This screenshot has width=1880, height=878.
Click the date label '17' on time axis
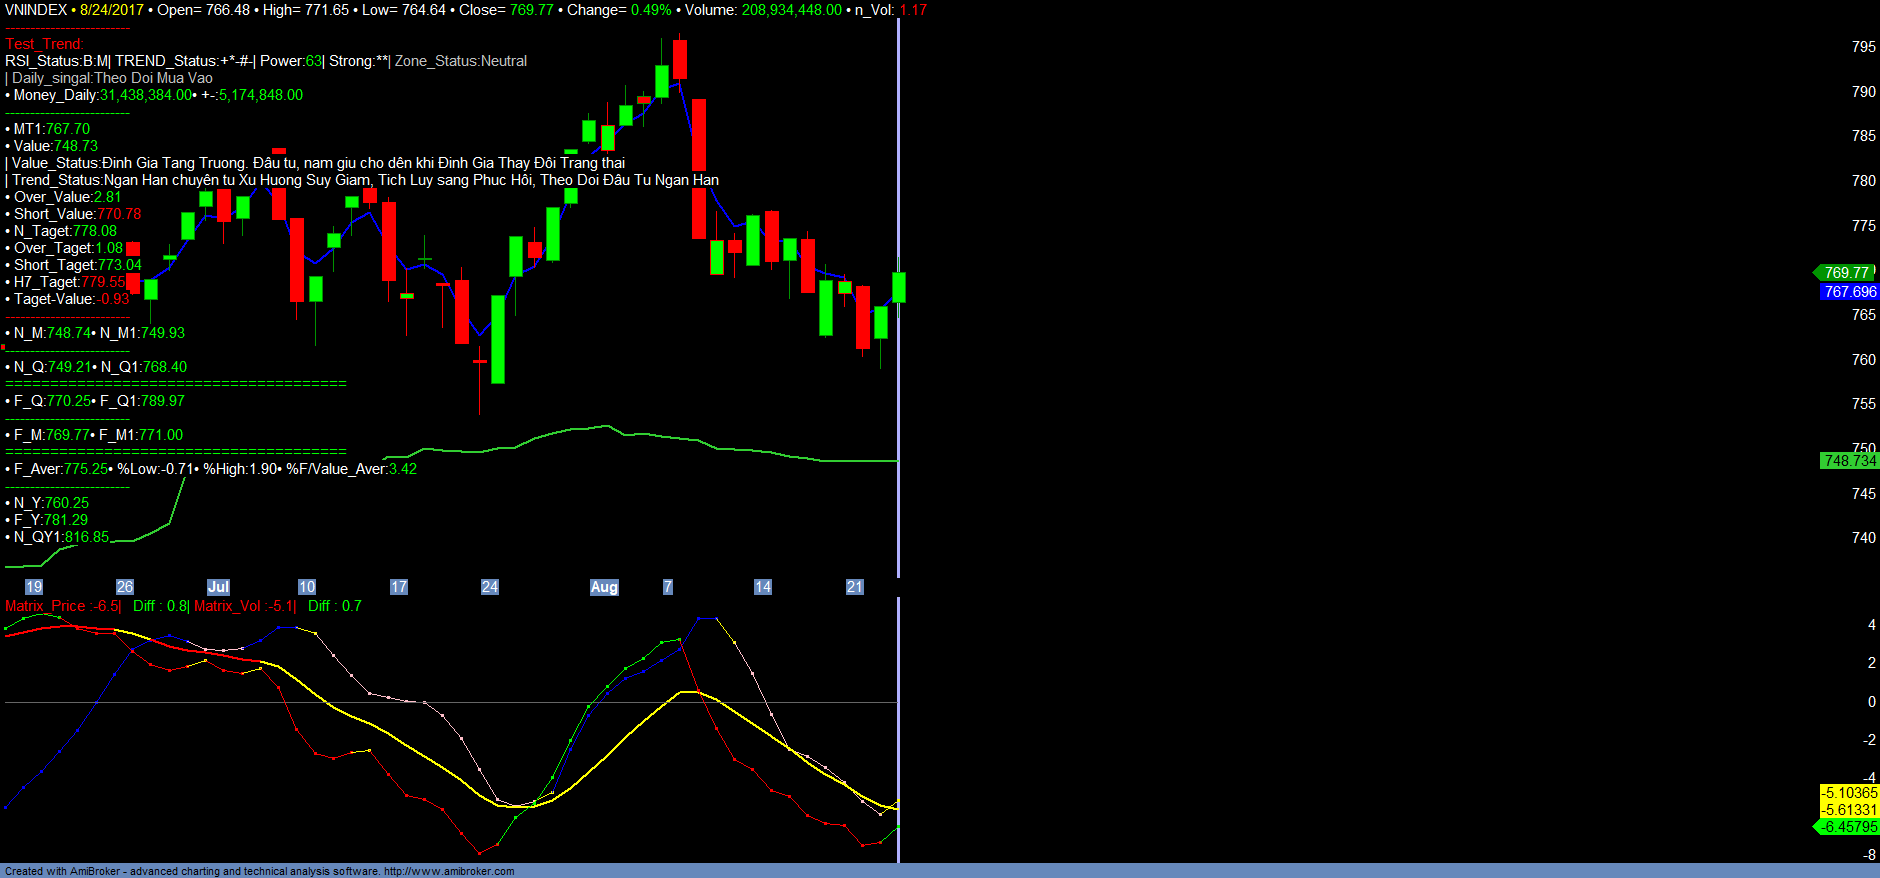click(x=399, y=587)
